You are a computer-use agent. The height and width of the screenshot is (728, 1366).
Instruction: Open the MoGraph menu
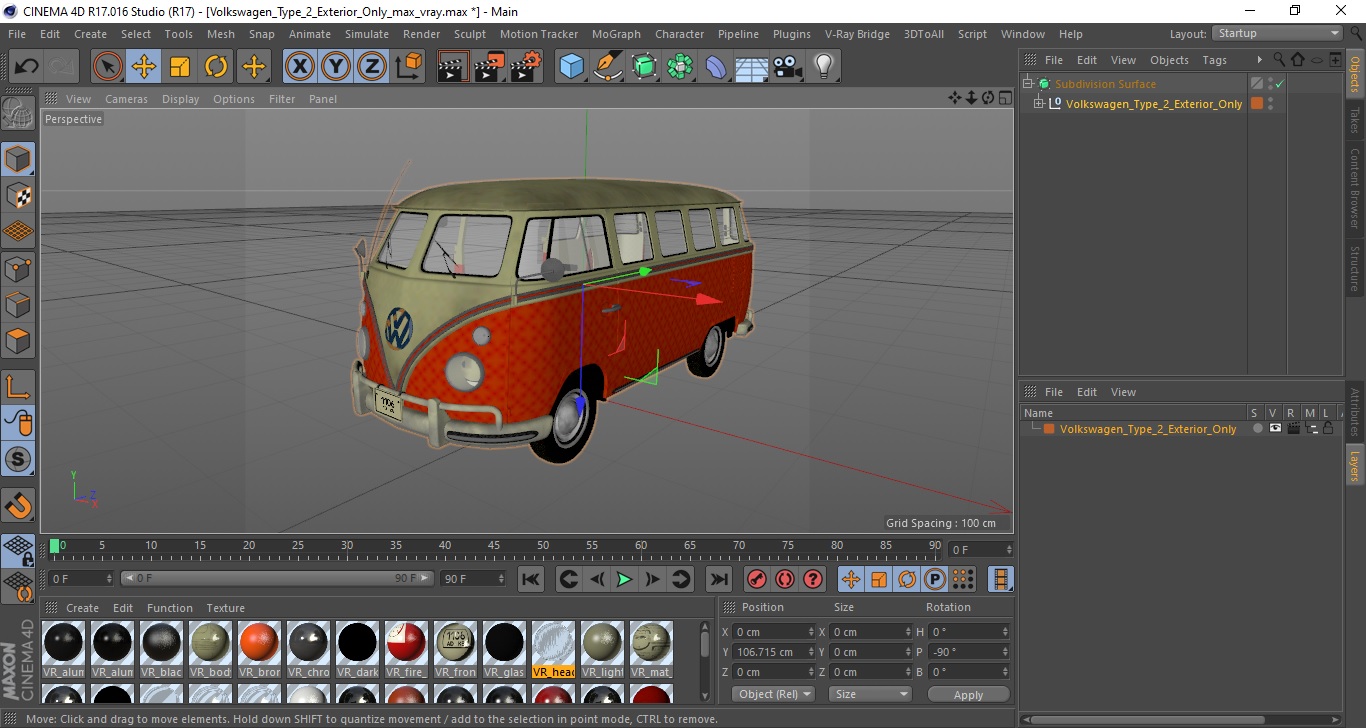(616, 34)
